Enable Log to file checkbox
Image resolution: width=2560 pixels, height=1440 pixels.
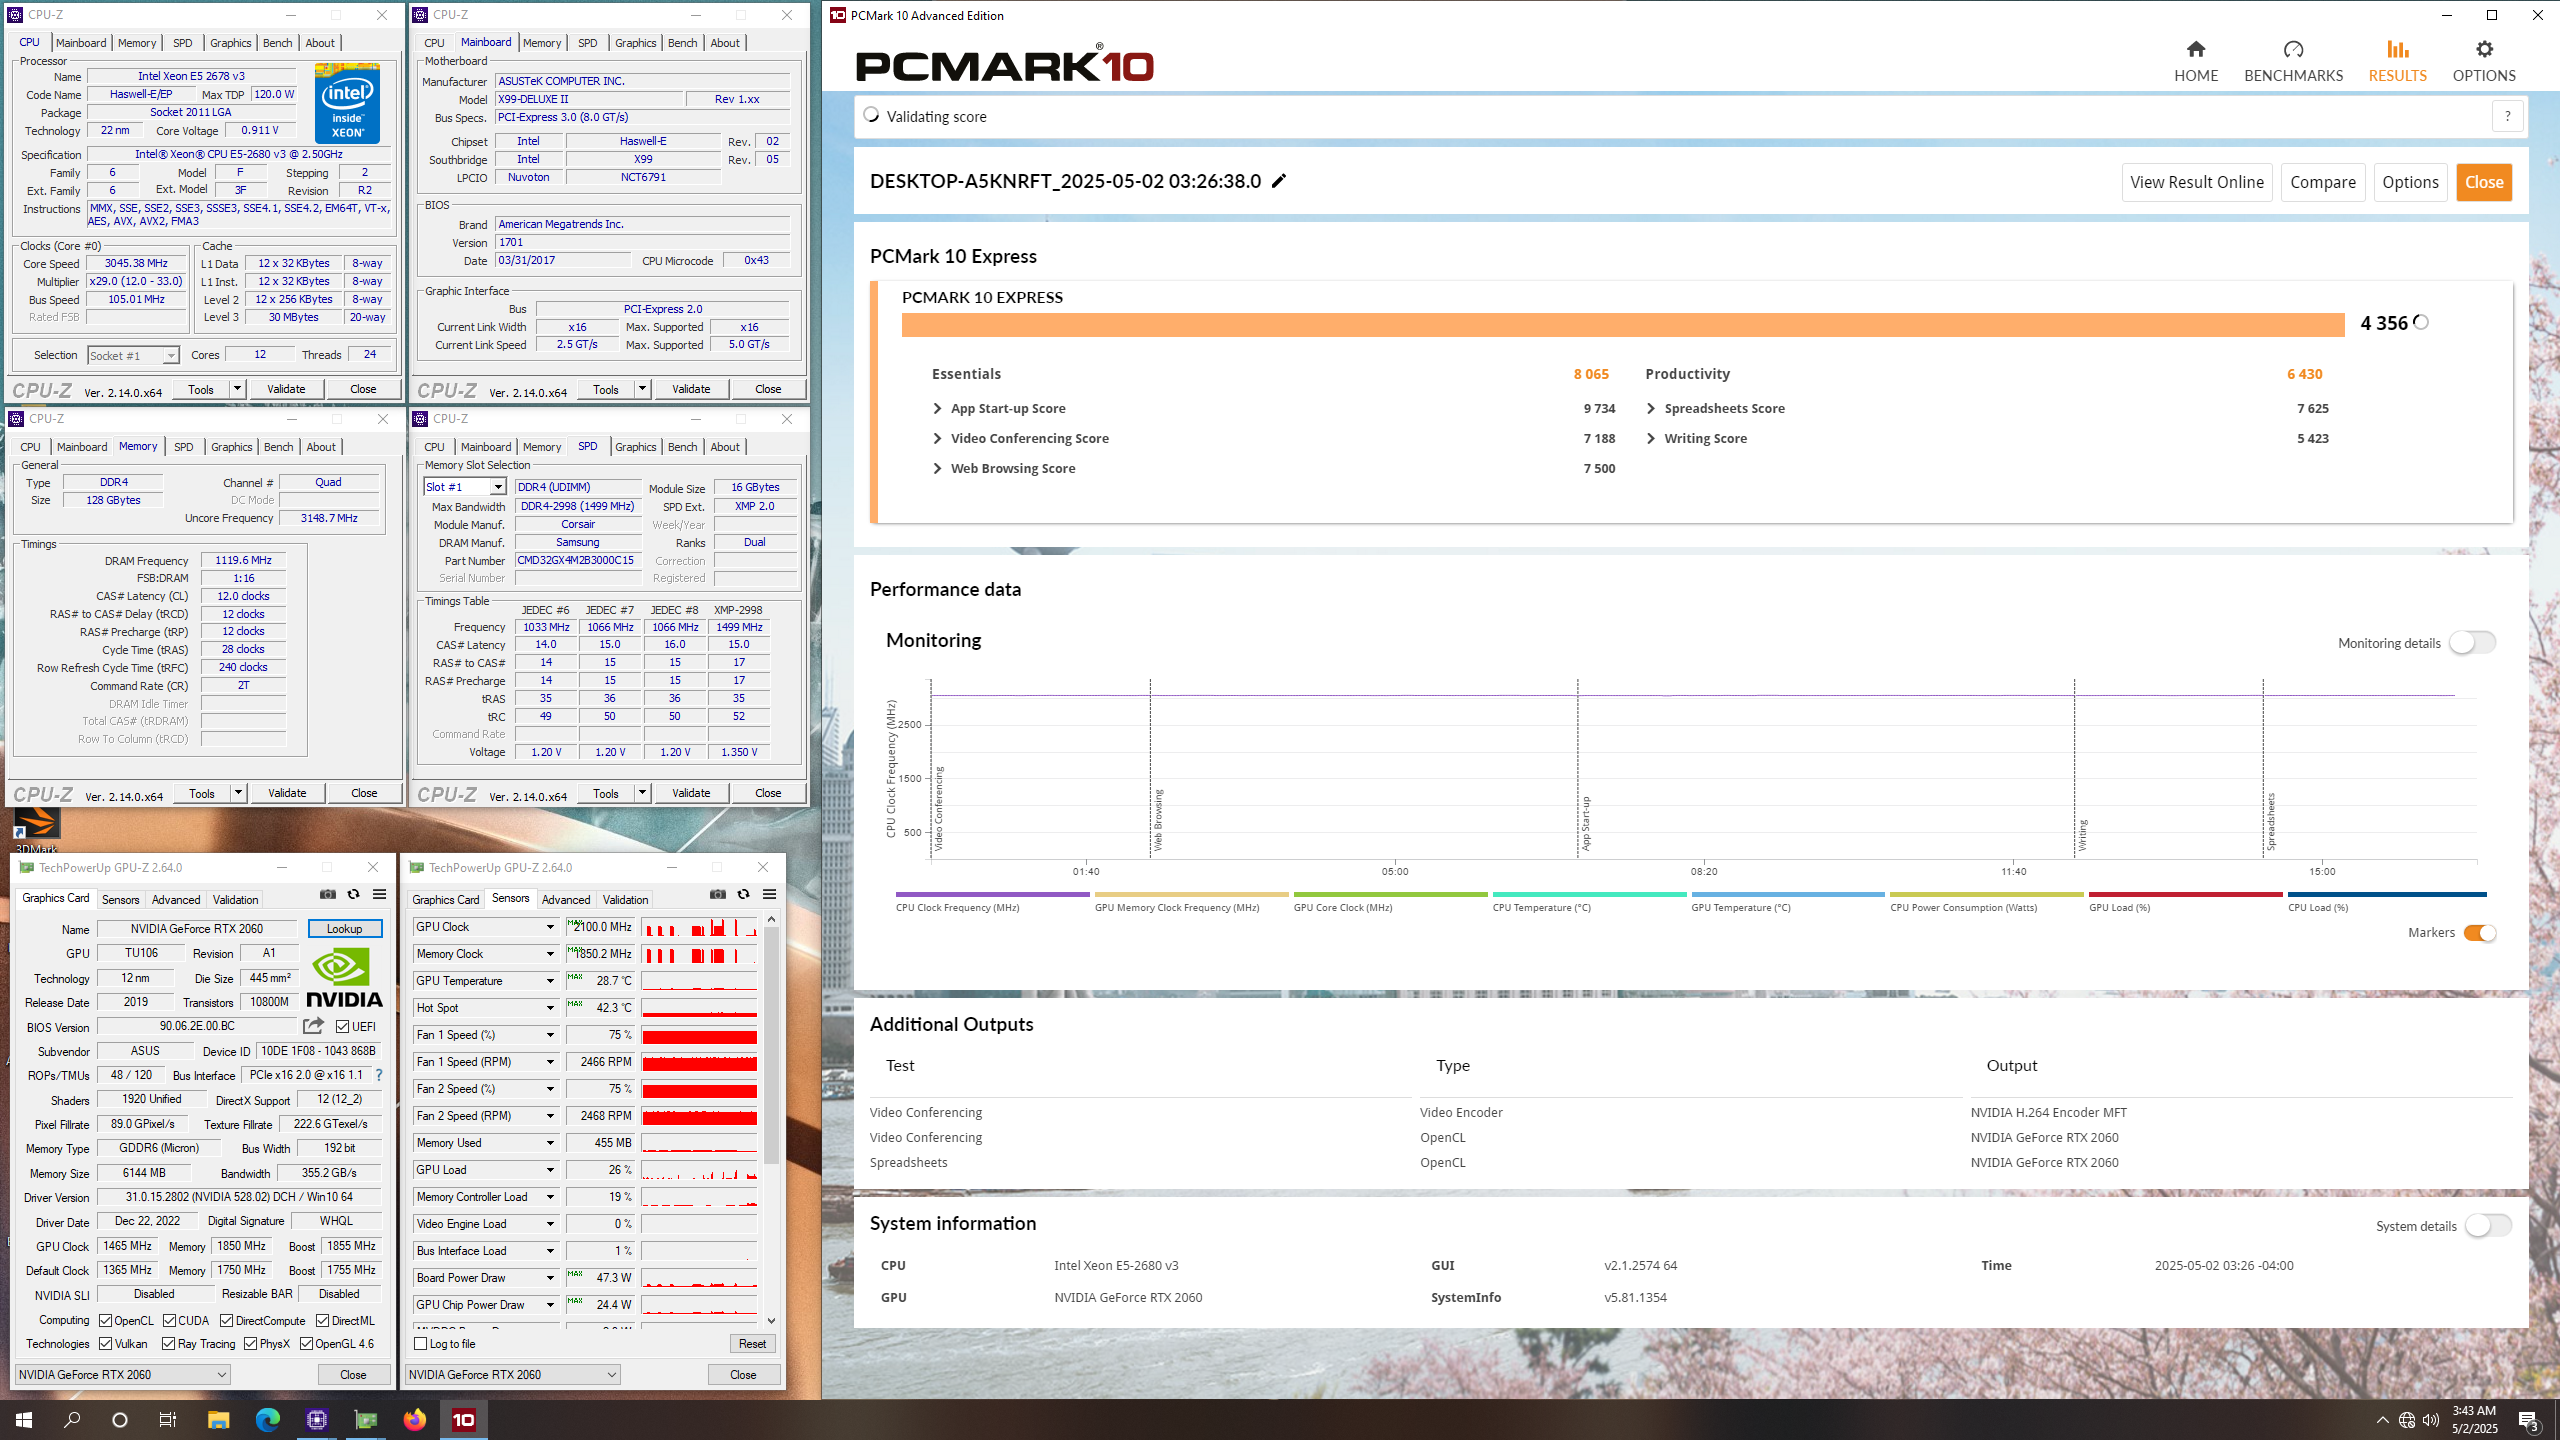coord(420,1343)
